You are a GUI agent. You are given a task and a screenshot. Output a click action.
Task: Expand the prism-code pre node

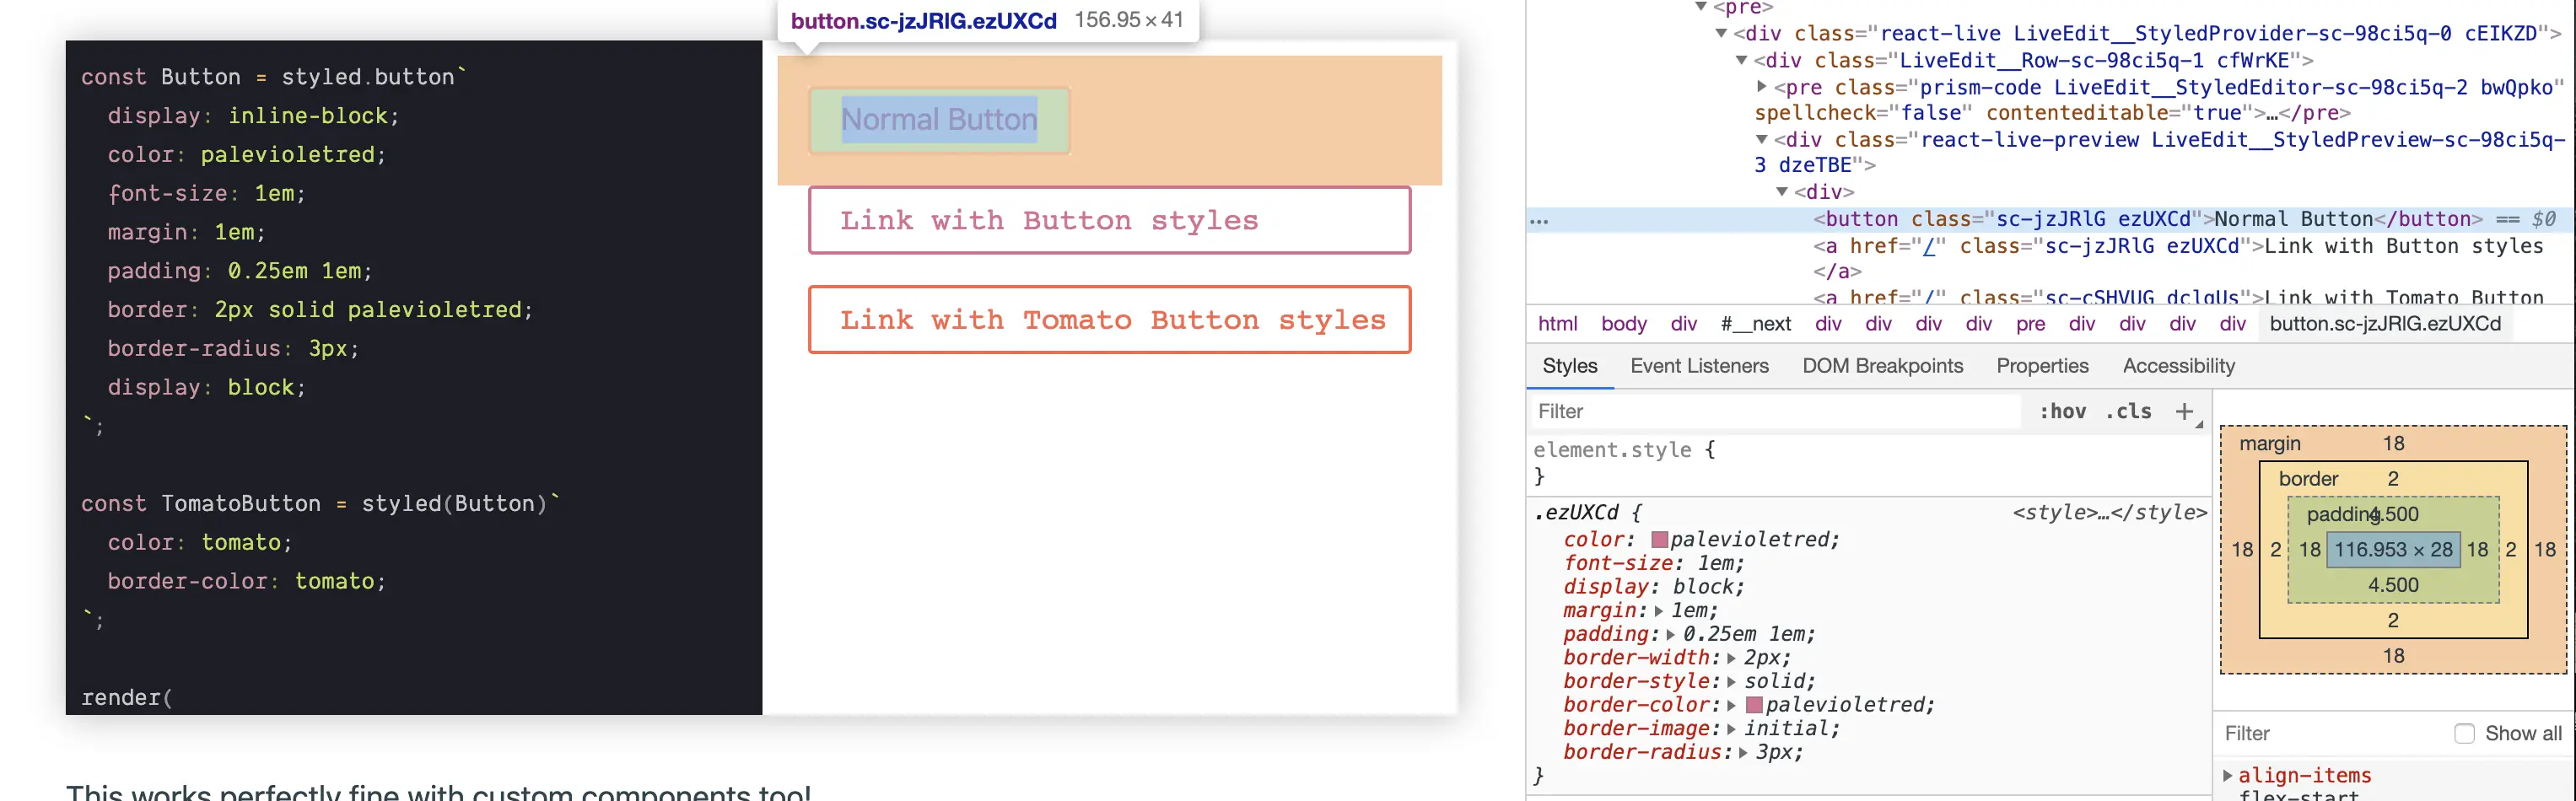click(1761, 87)
